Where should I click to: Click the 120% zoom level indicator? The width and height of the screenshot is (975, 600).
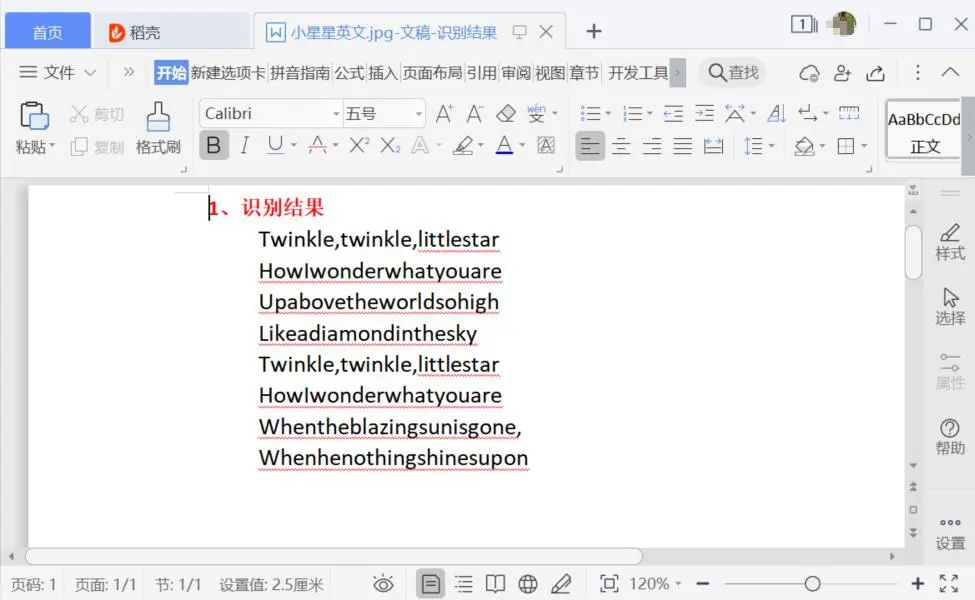click(x=651, y=584)
